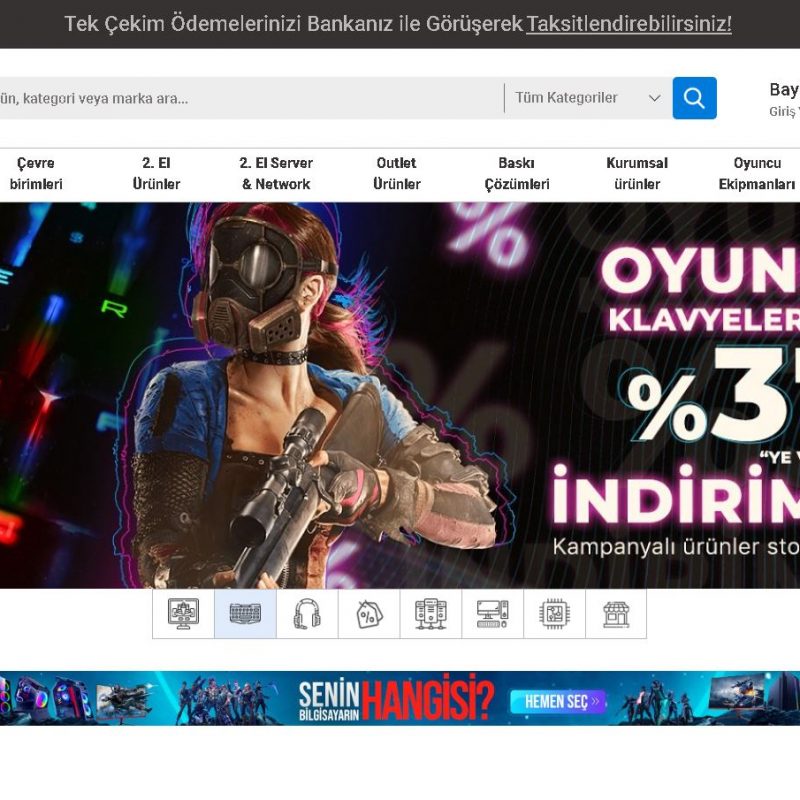
Task: Select the storefront carousel icon
Action: 616,614
